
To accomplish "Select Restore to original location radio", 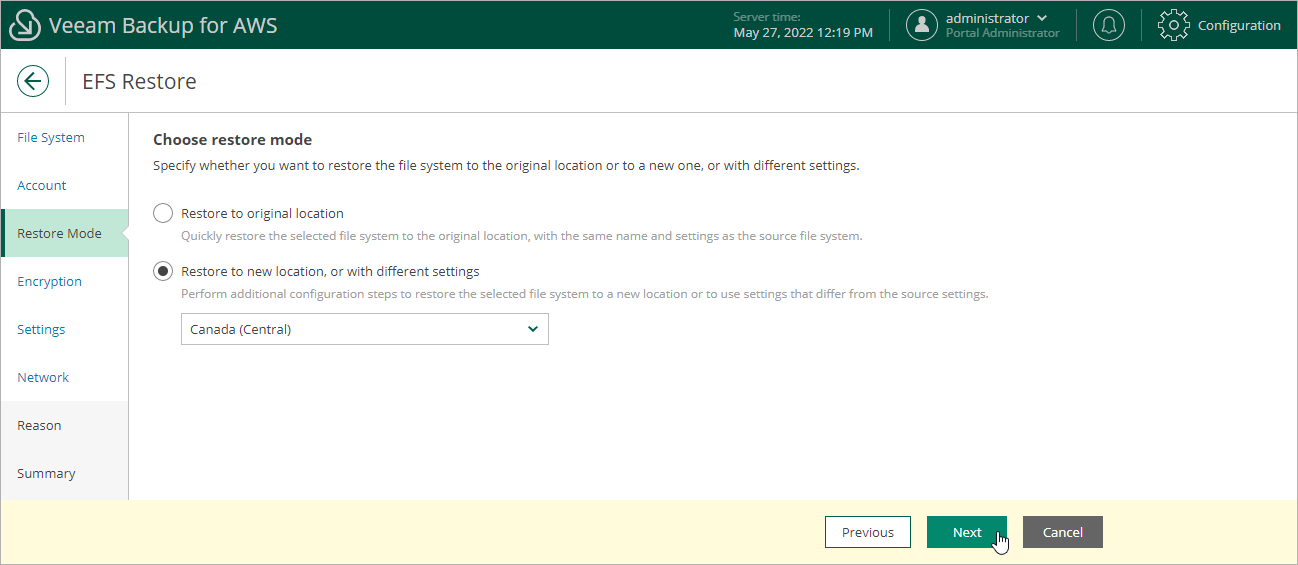I will (163, 213).
